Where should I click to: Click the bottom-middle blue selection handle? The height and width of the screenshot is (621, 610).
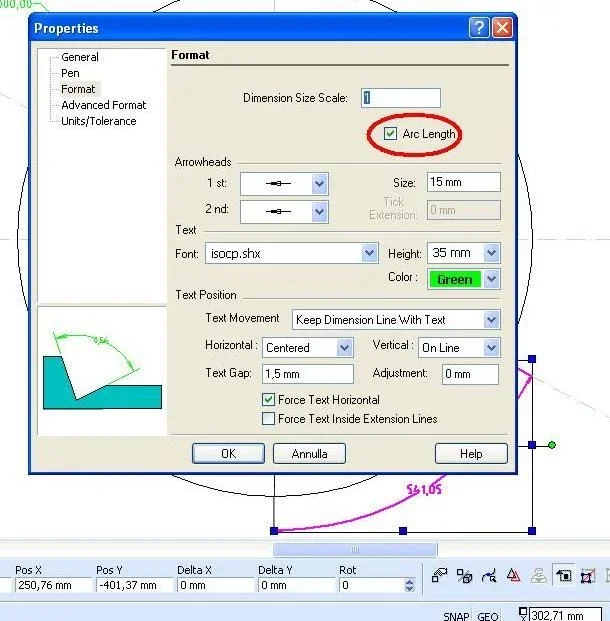point(403,531)
